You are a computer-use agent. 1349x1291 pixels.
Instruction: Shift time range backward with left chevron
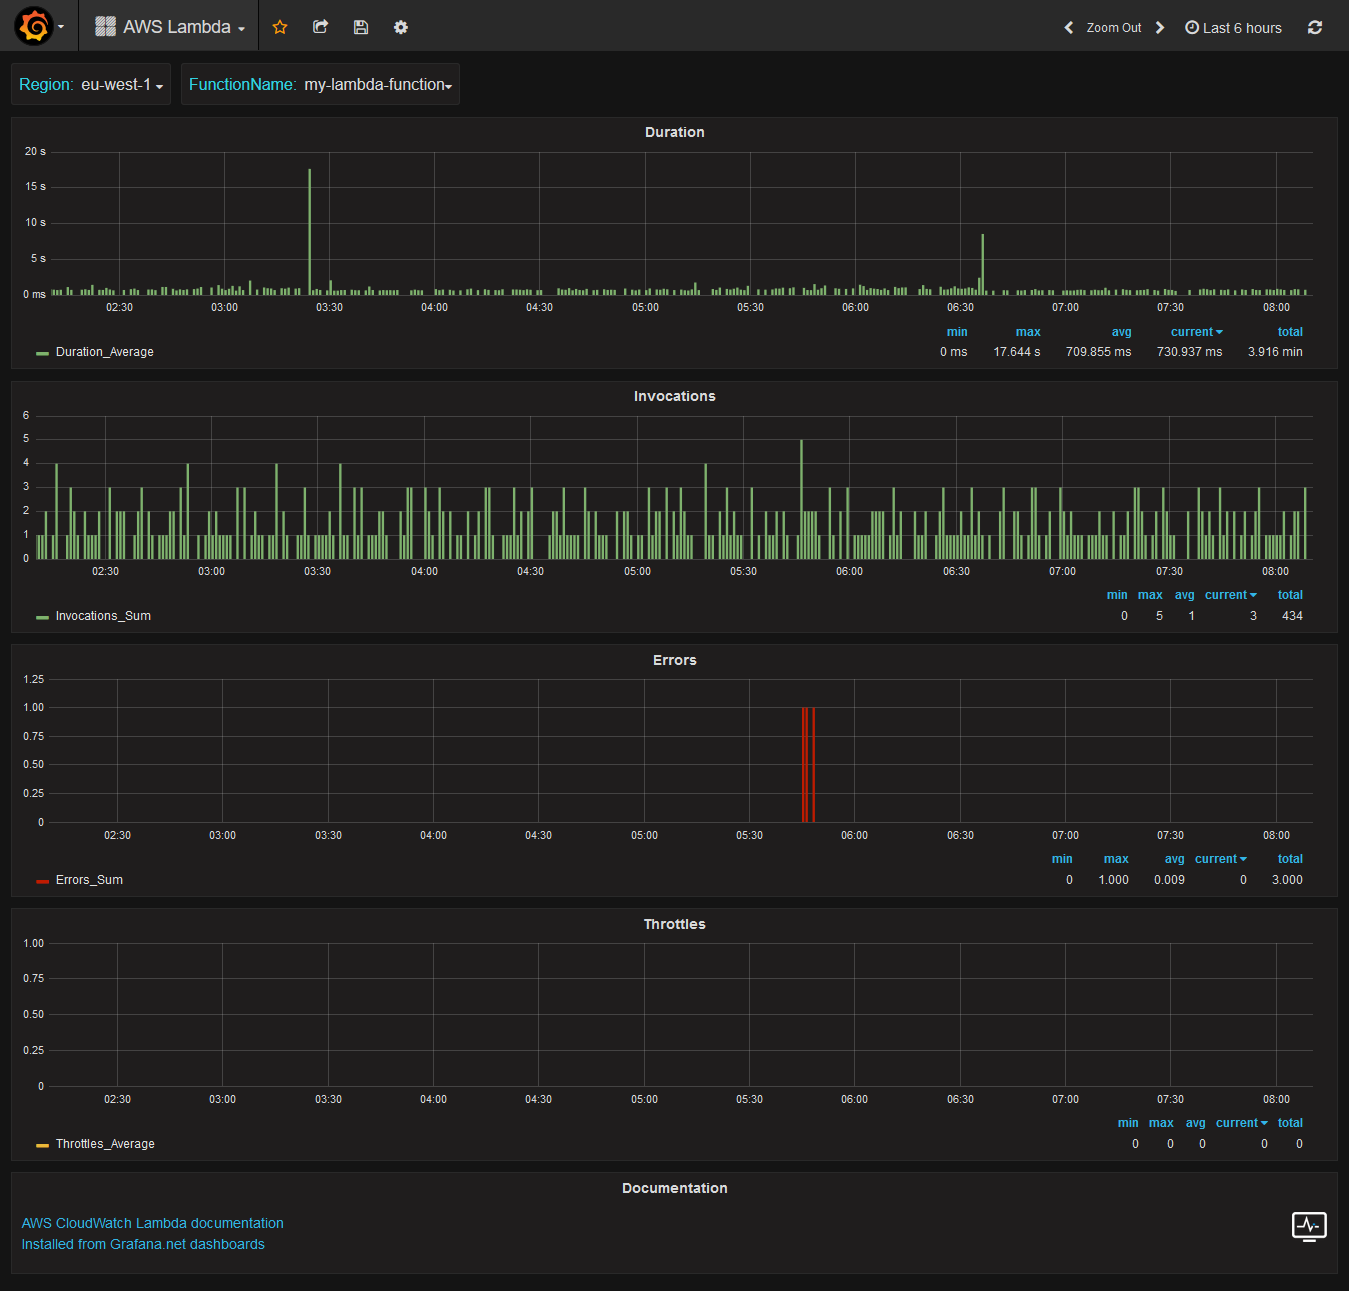[1068, 28]
